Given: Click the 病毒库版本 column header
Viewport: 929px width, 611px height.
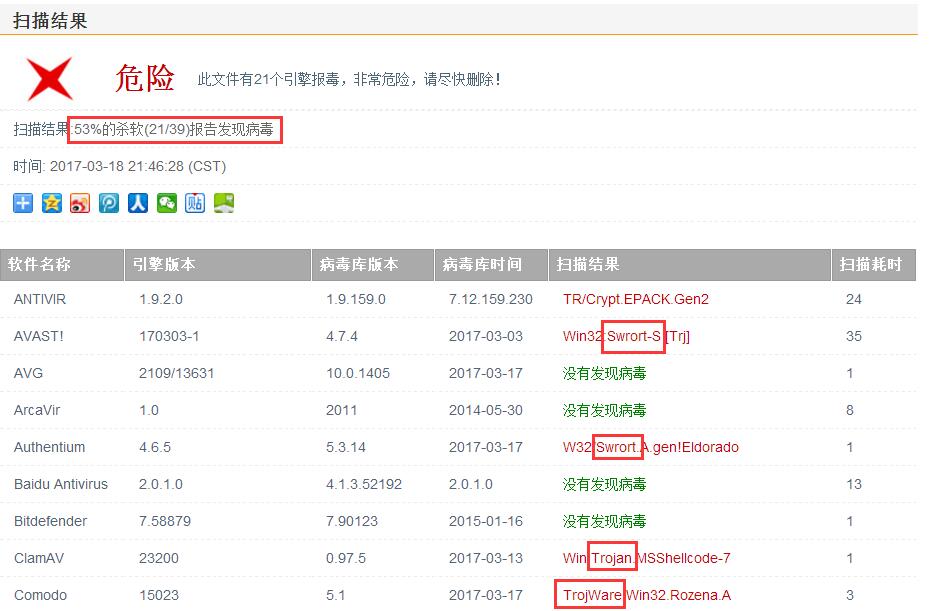Looking at the screenshot, I should pyautogui.click(x=373, y=264).
